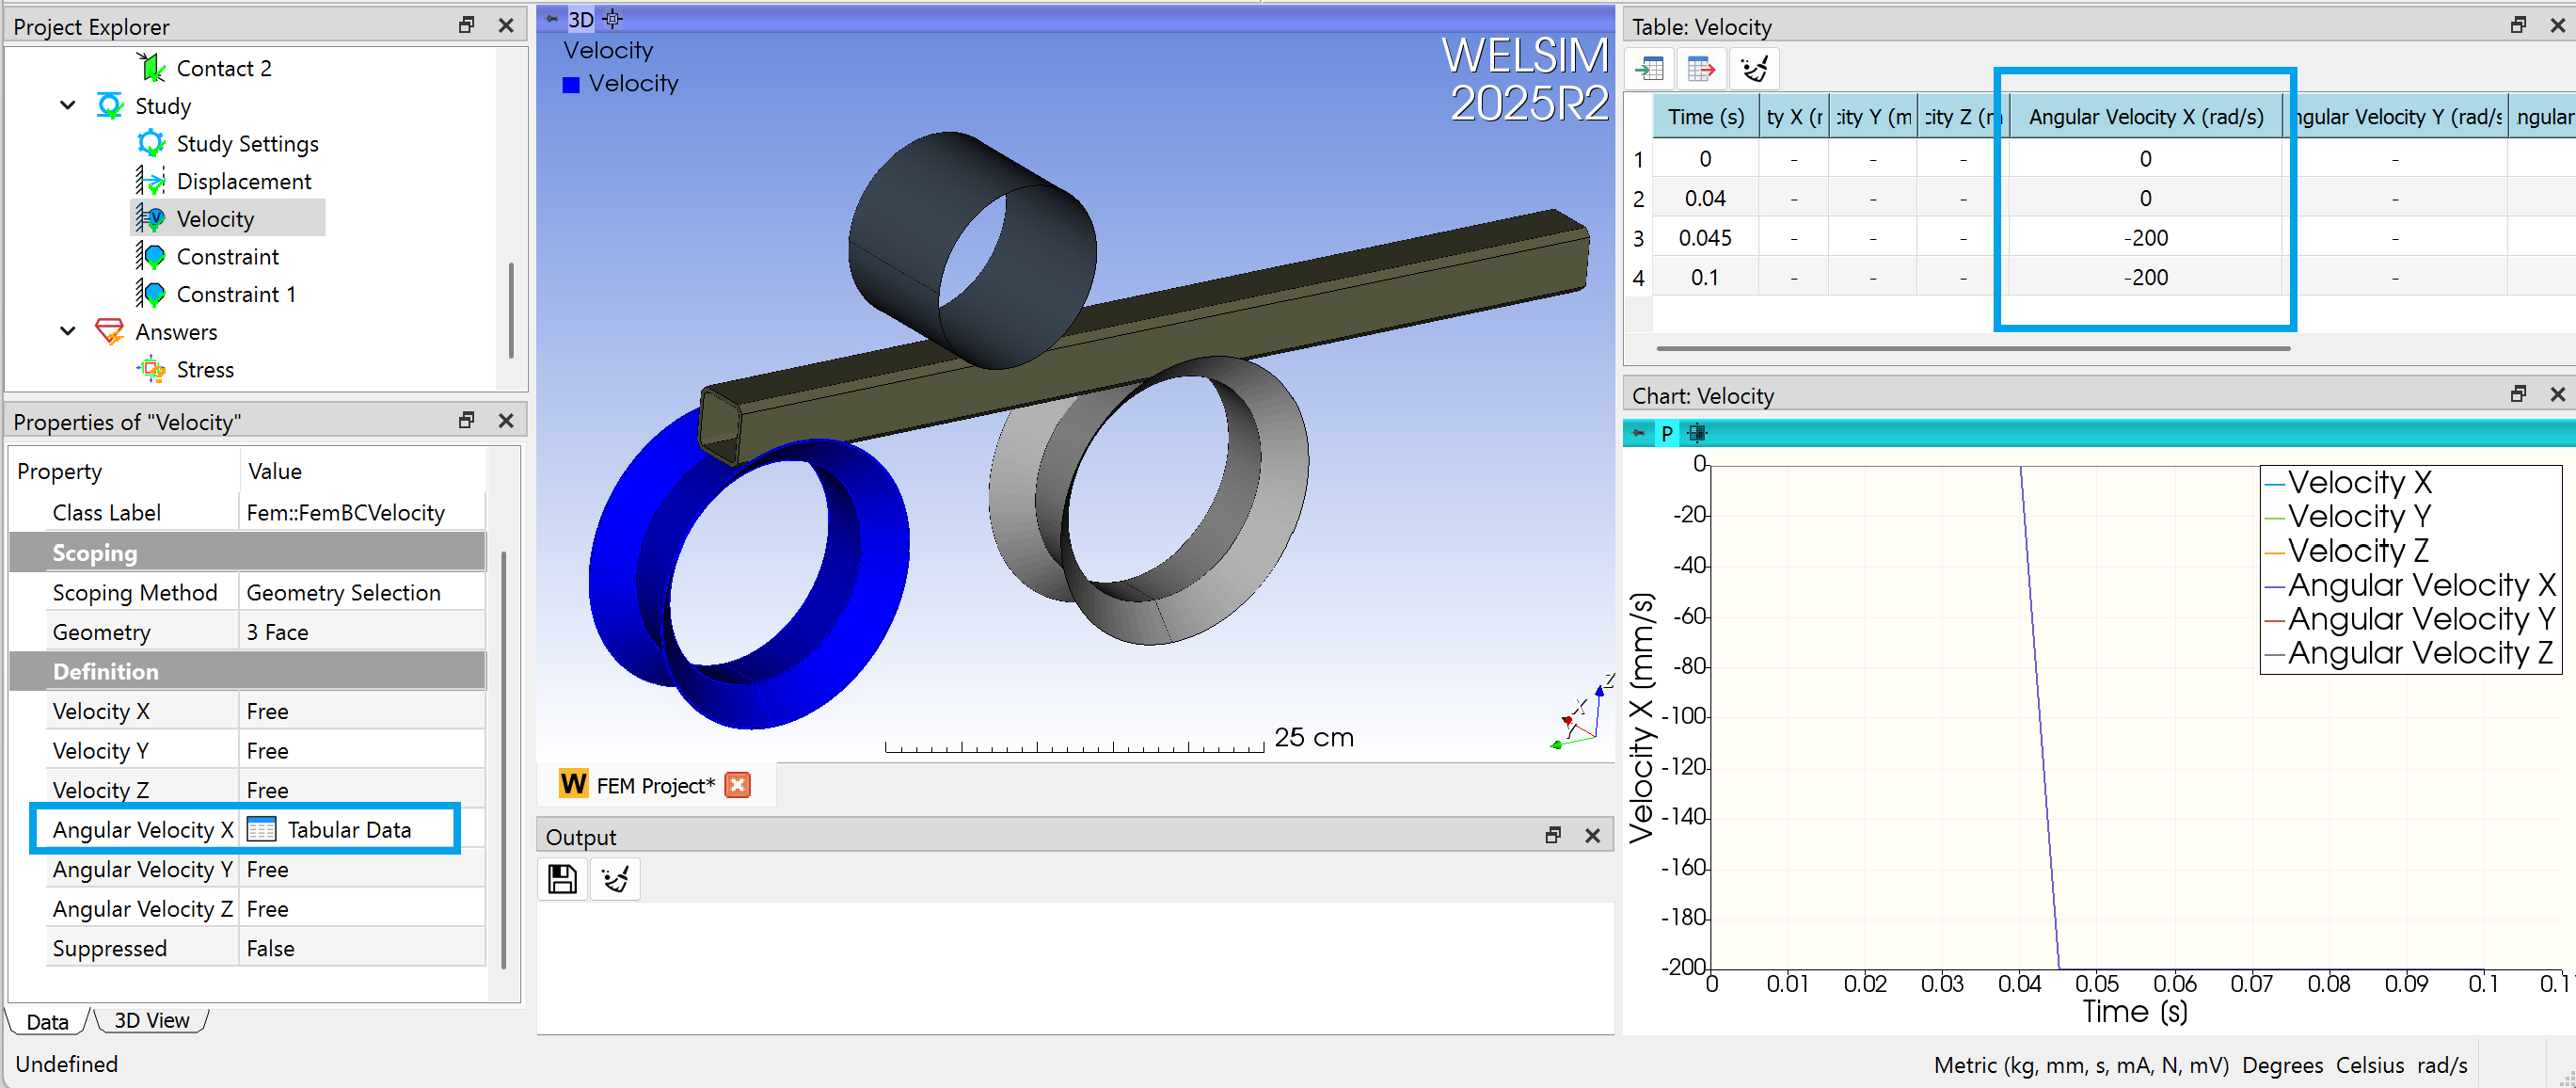Click the pin toggle on the 3D viewport toolbar
Image resolution: width=2576 pixels, height=1088 pixels.
tap(553, 18)
